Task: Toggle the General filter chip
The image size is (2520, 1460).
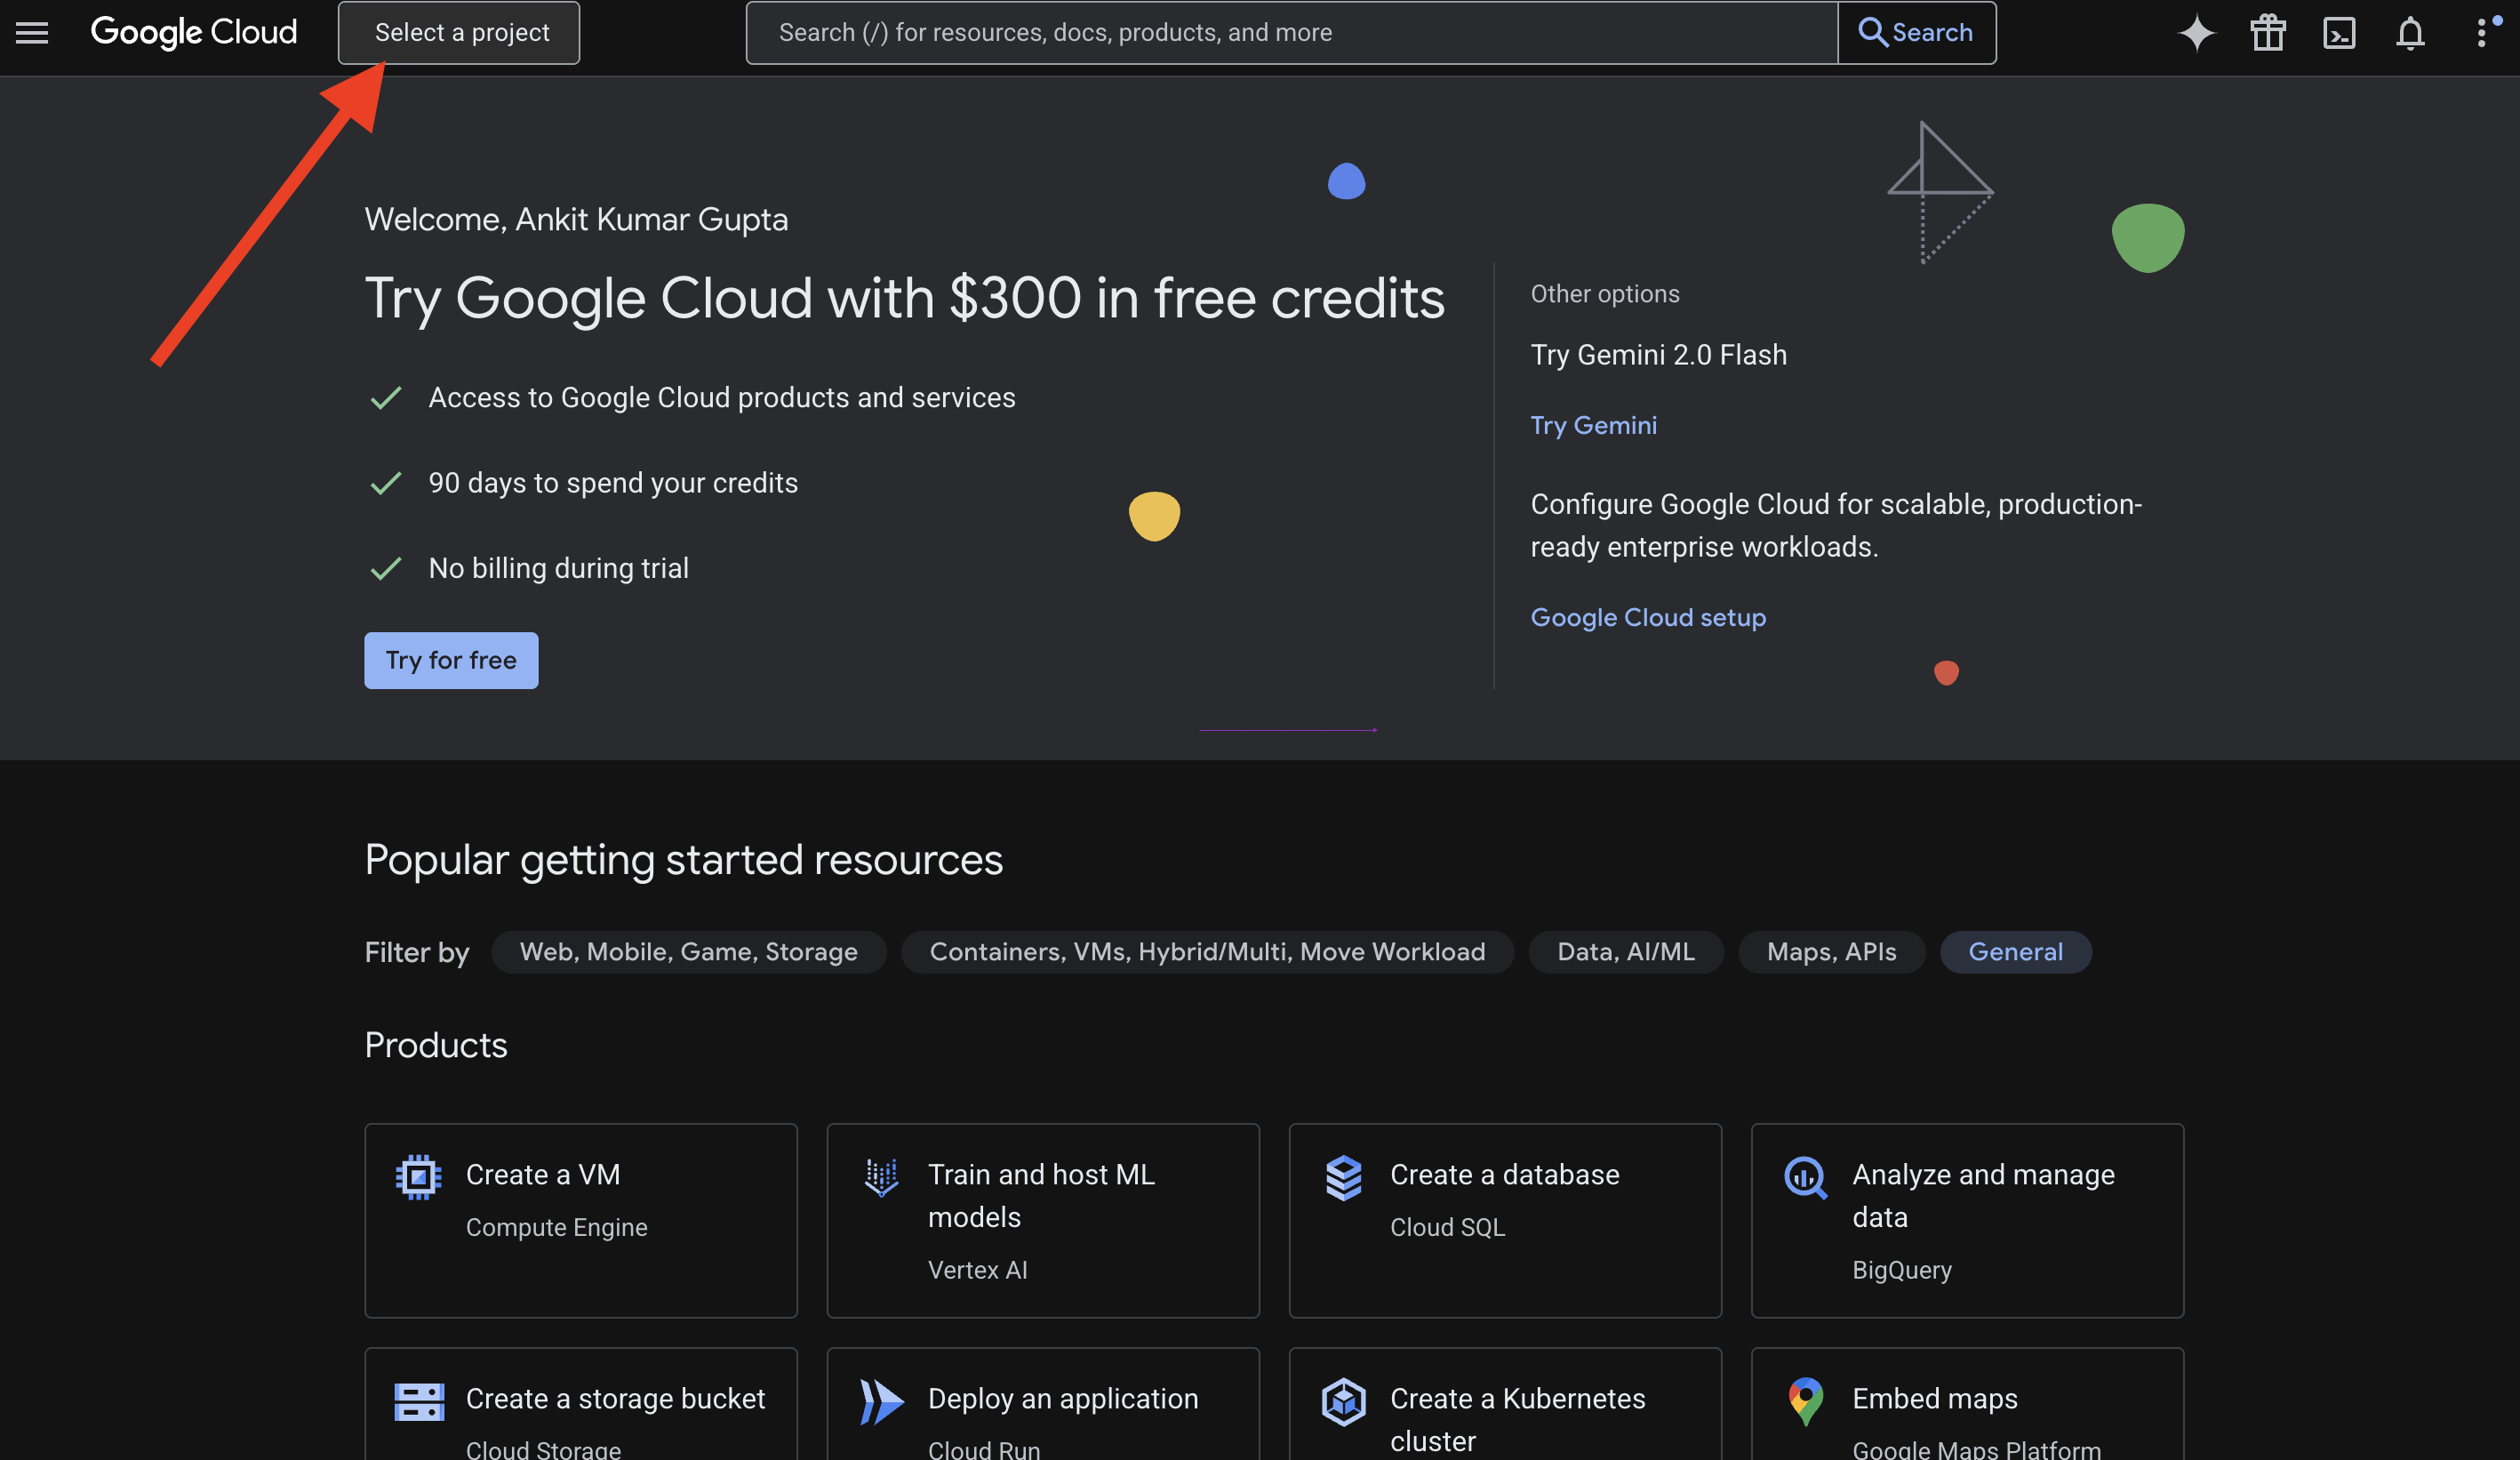Action: tap(2014, 952)
